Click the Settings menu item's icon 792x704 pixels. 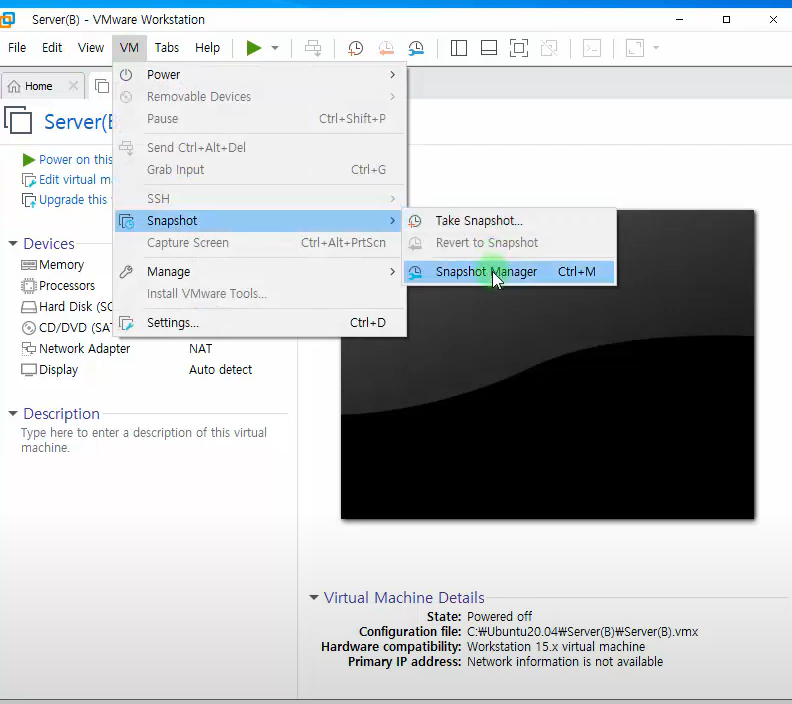tap(126, 323)
